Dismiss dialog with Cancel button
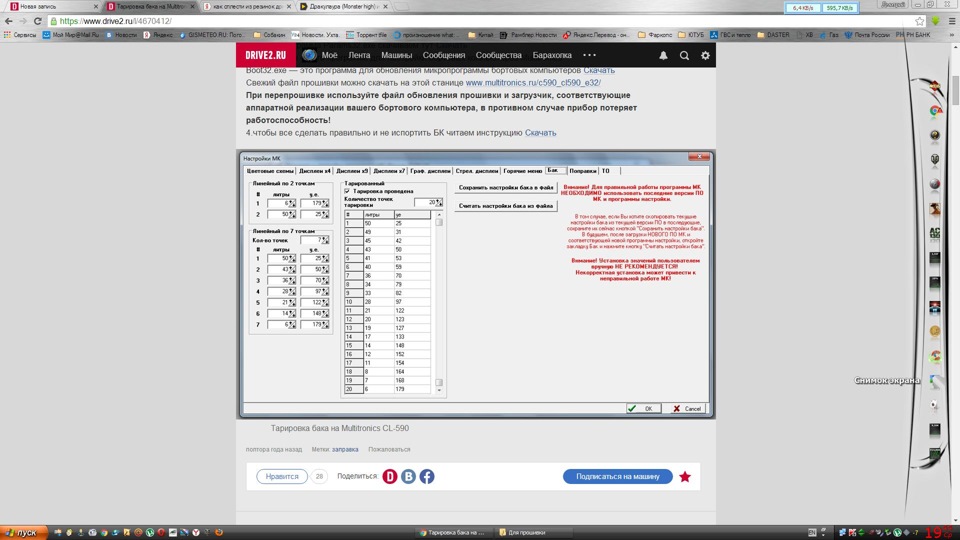The width and height of the screenshot is (960, 540). pyautogui.click(x=687, y=408)
